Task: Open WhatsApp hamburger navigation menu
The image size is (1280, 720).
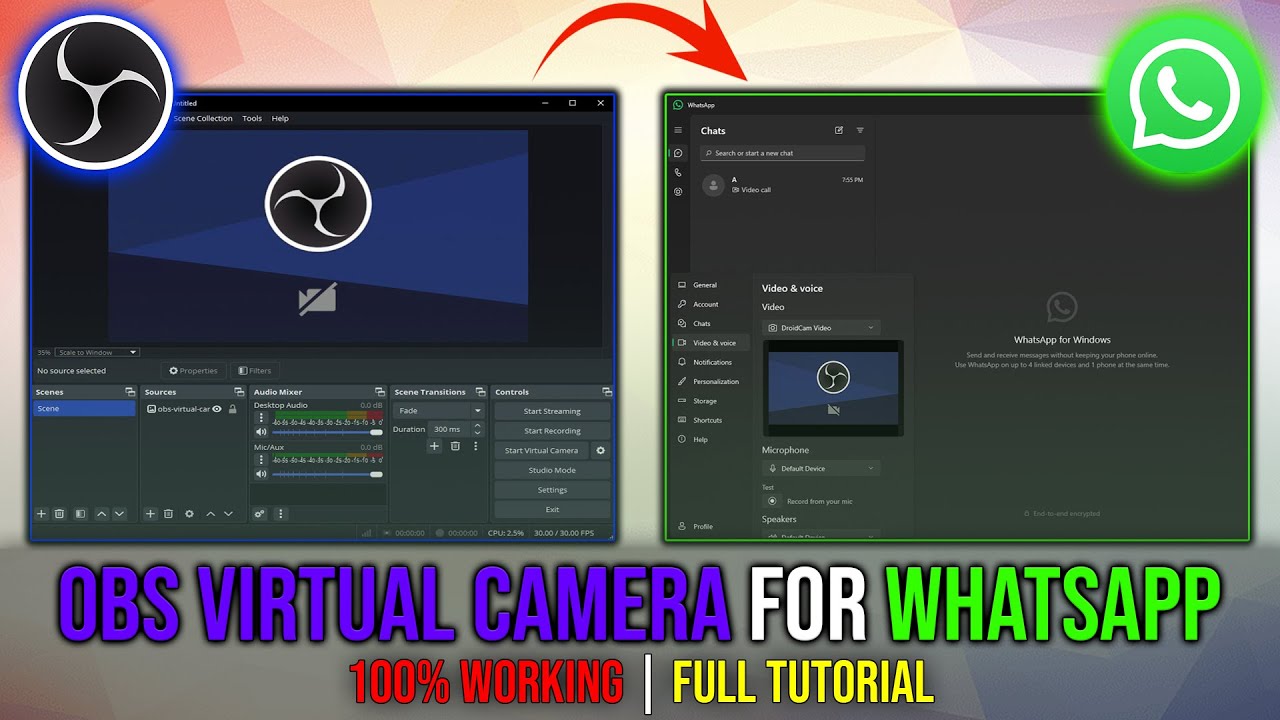Action: 678,130
